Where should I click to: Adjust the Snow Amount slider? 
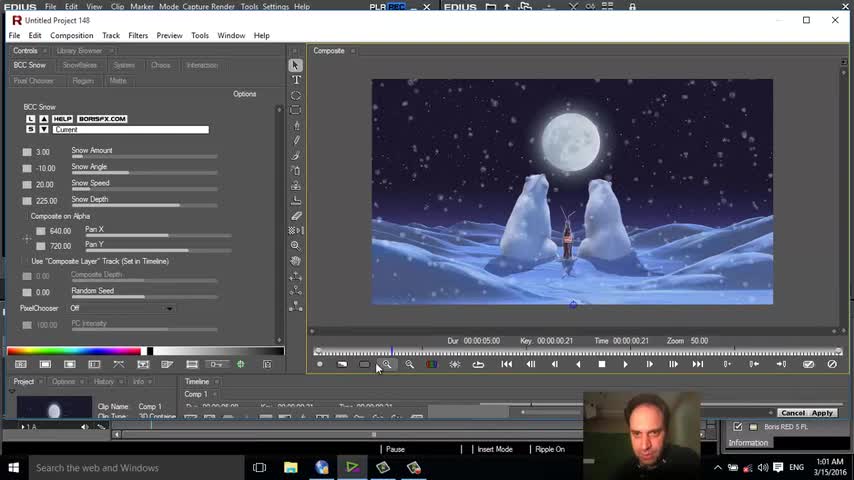point(144,157)
